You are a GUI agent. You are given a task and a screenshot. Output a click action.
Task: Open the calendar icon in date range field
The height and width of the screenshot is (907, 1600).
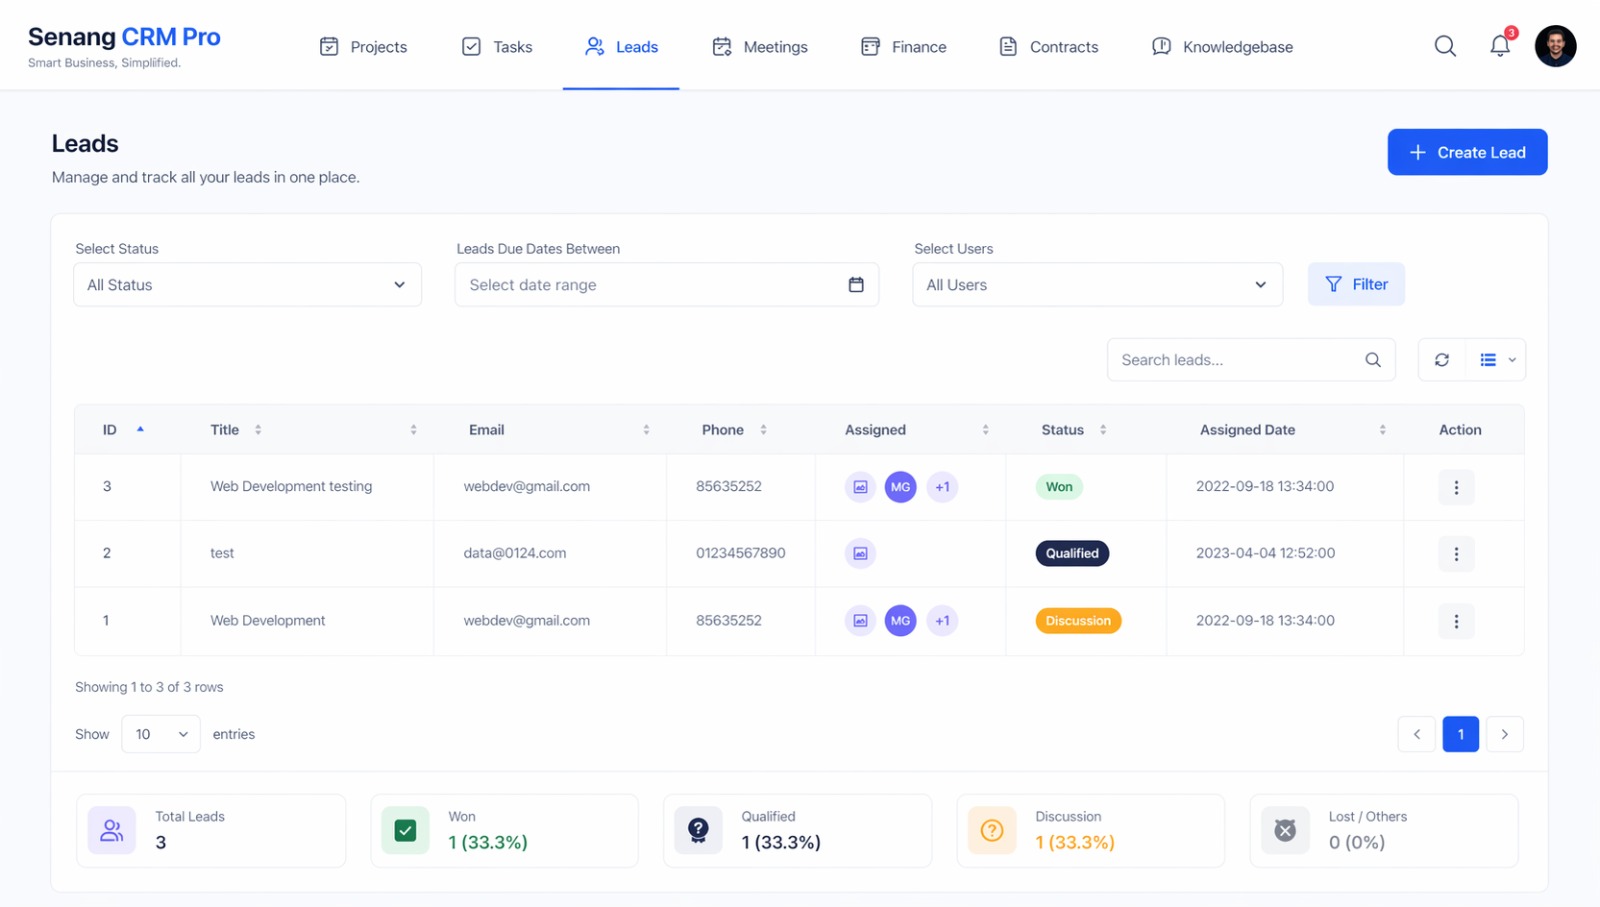[x=856, y=285]
